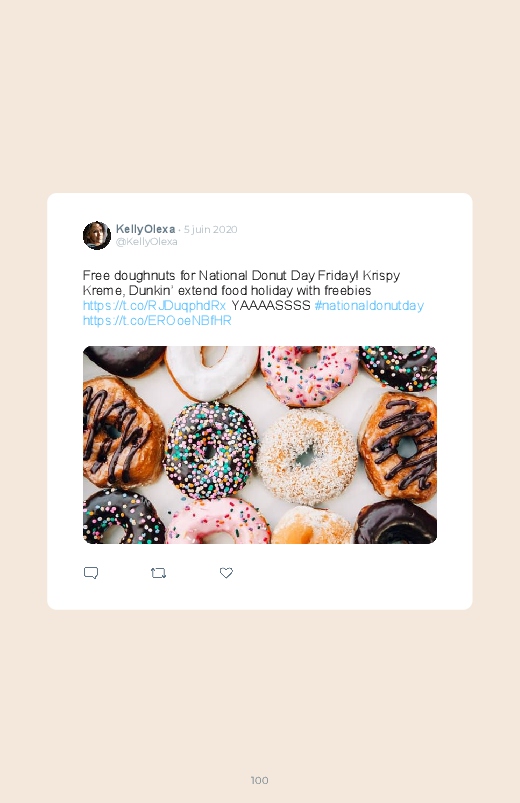Open the t.co/EROoeNBfHR link

click(x=157, y=321)
